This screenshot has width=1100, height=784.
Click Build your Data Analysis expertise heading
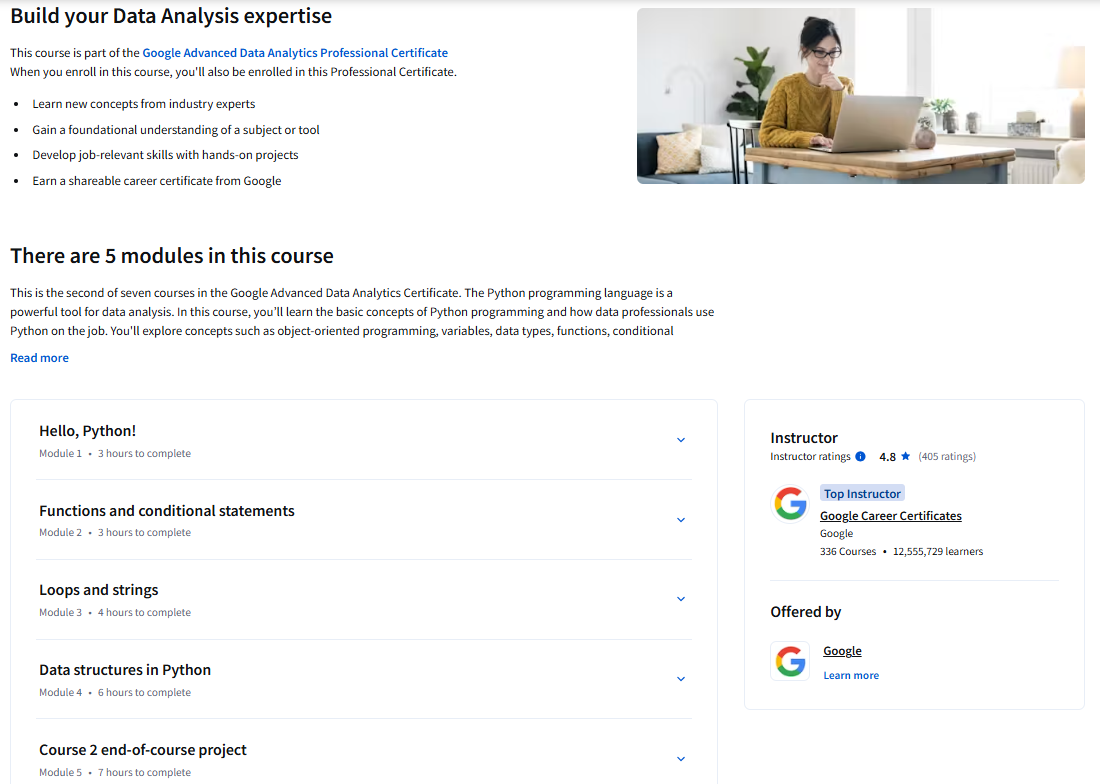point(171,16)
